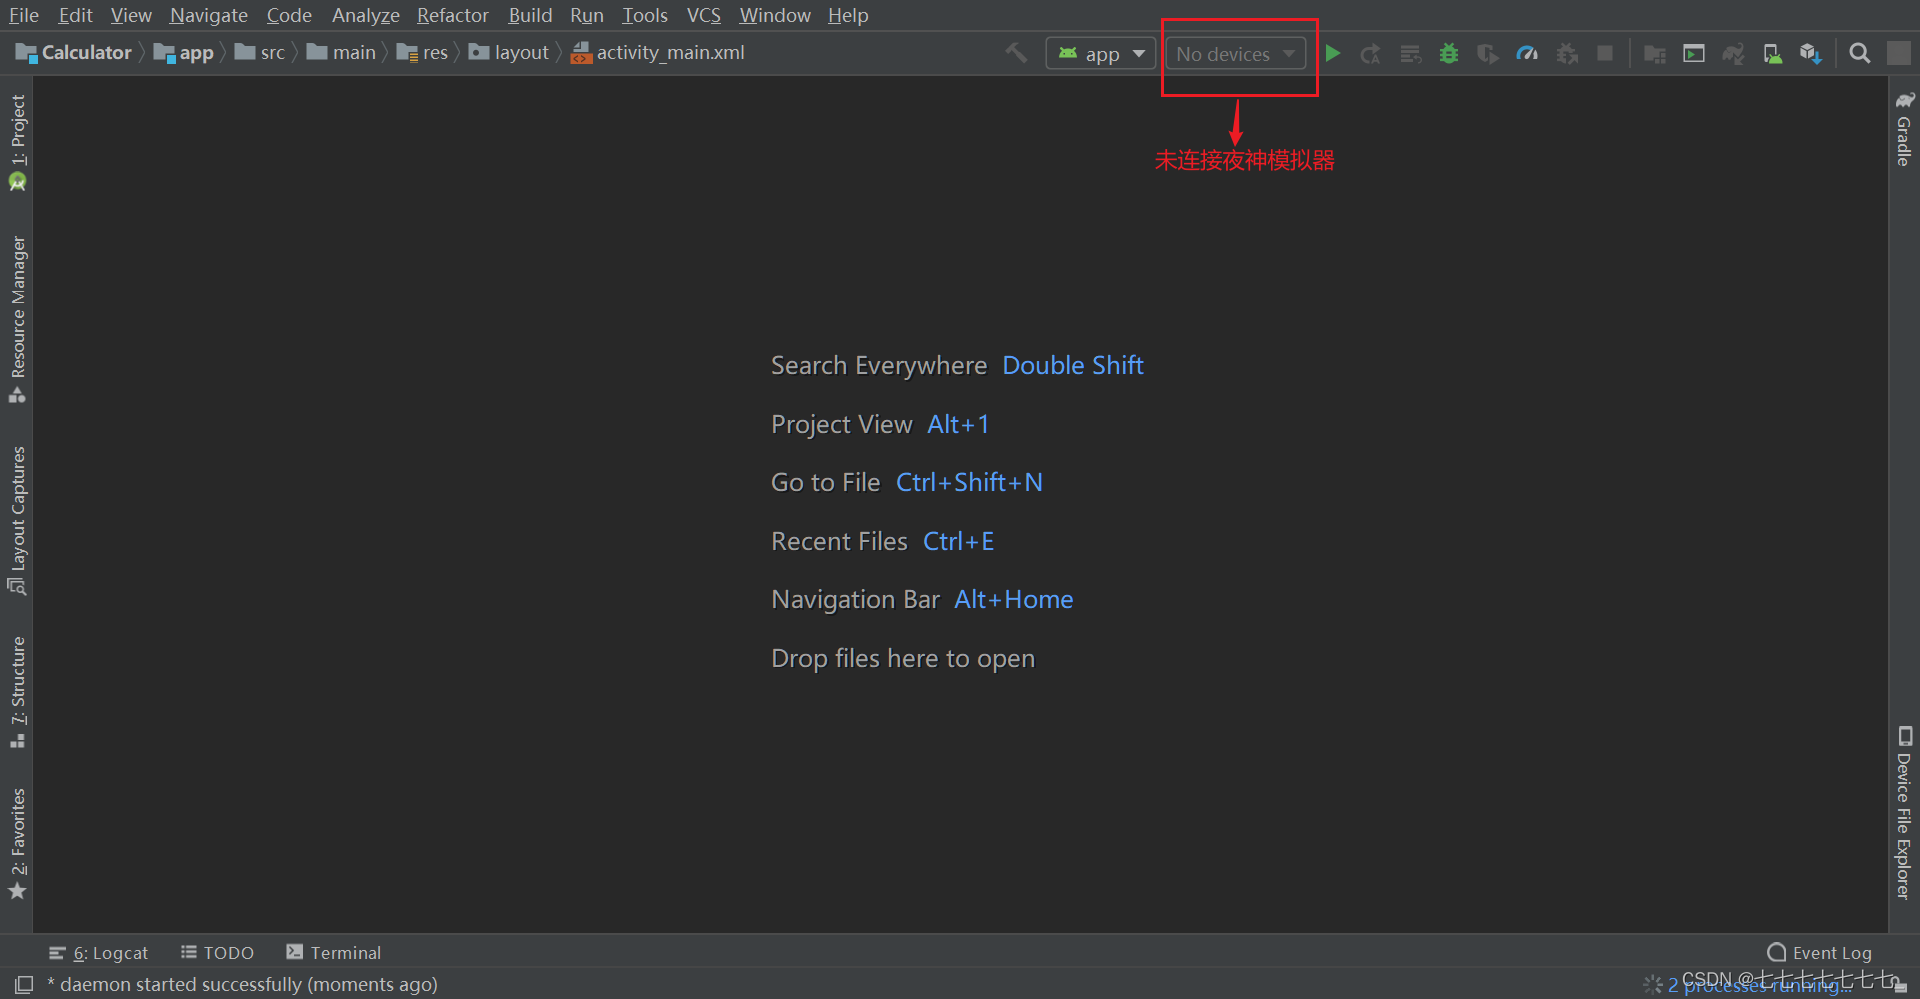Open the Window menu
This screenshot has width=1920, height=999.
(x=775, y=15)
